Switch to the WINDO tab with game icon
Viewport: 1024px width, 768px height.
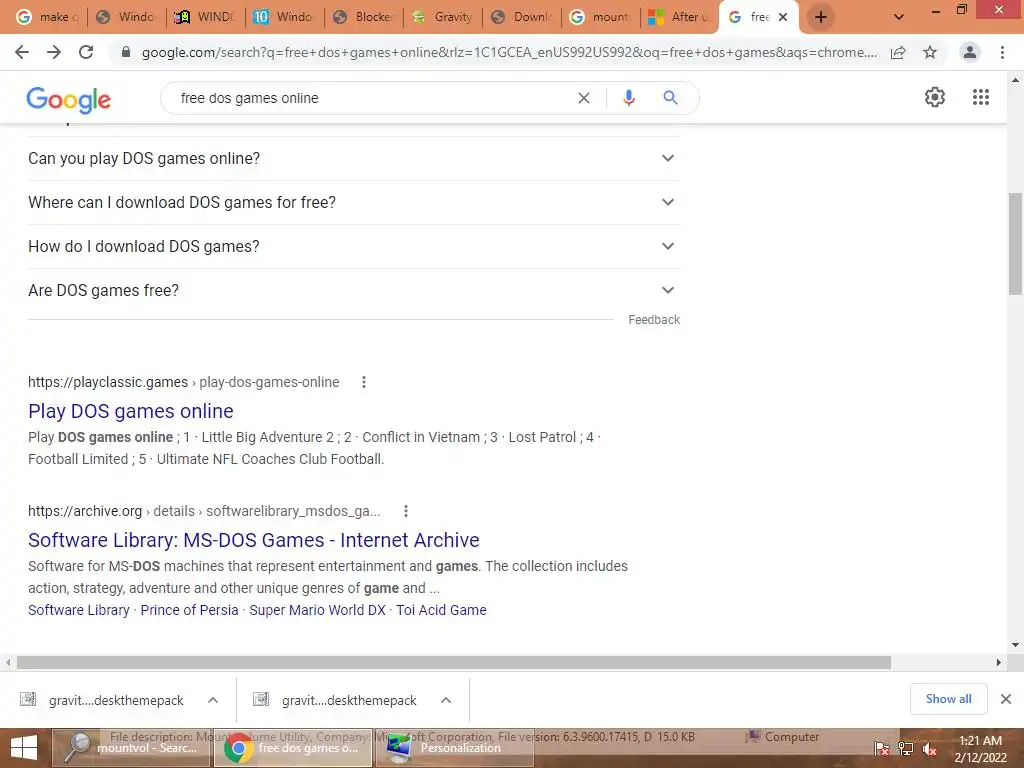pos(204,17)
